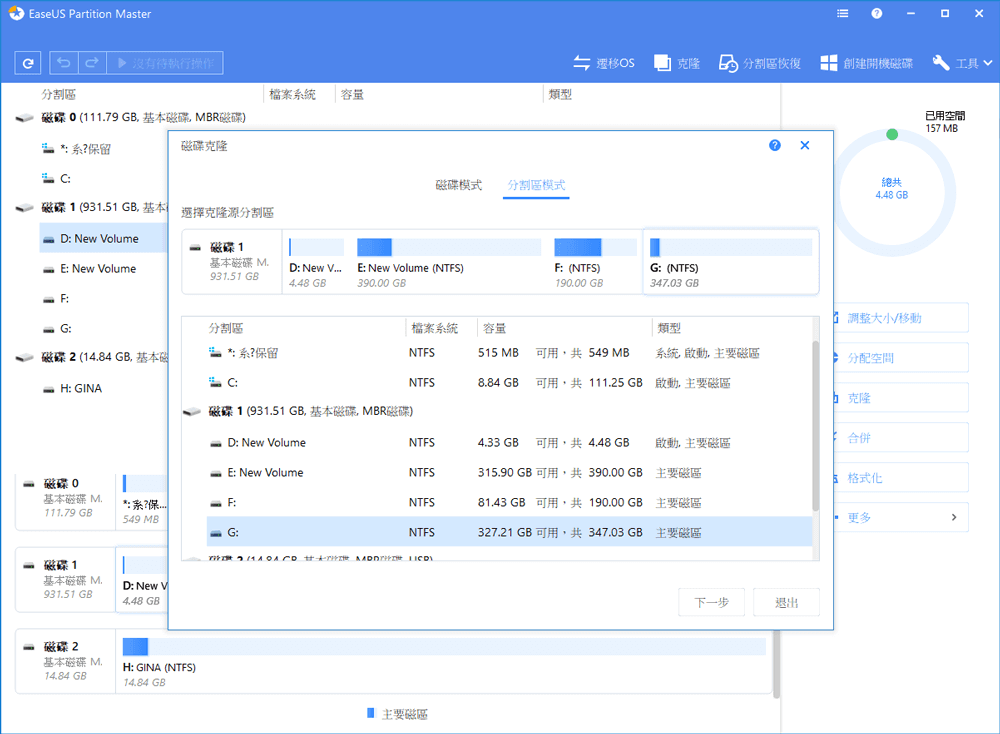Click the green used-space dot on the ring chart
The height and width of the screenshot is (734, 1000).
tap(892, 134)
